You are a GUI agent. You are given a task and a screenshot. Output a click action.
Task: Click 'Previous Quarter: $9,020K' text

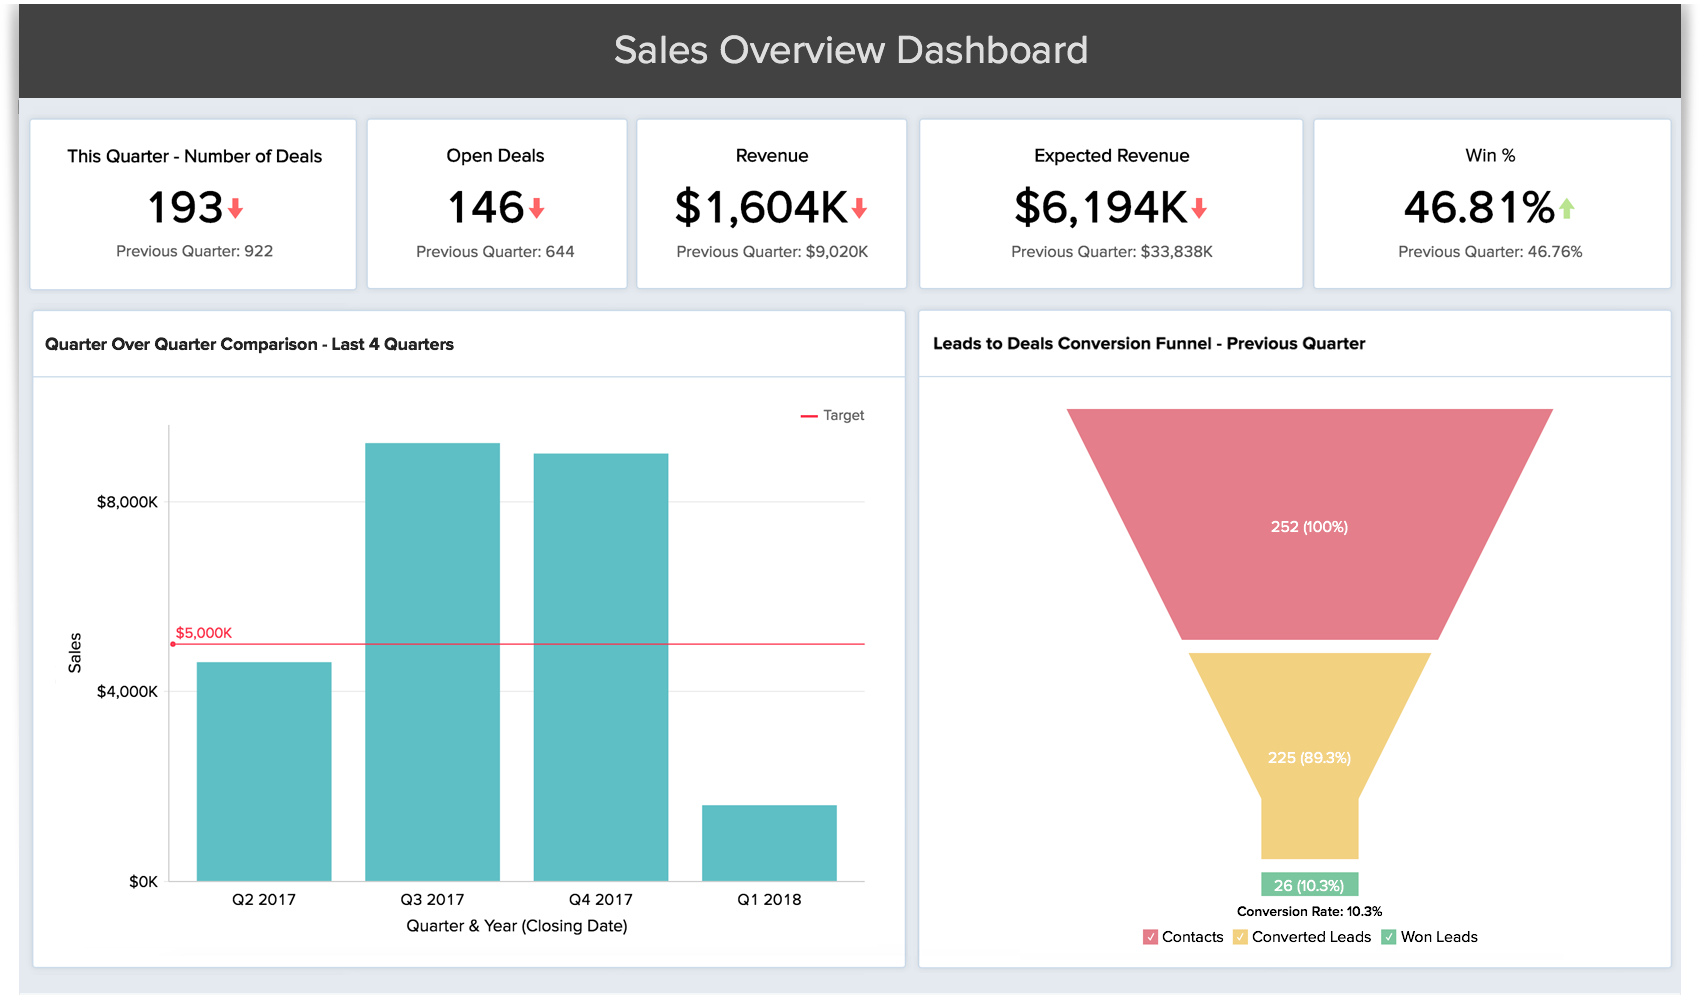coord(772,251)
